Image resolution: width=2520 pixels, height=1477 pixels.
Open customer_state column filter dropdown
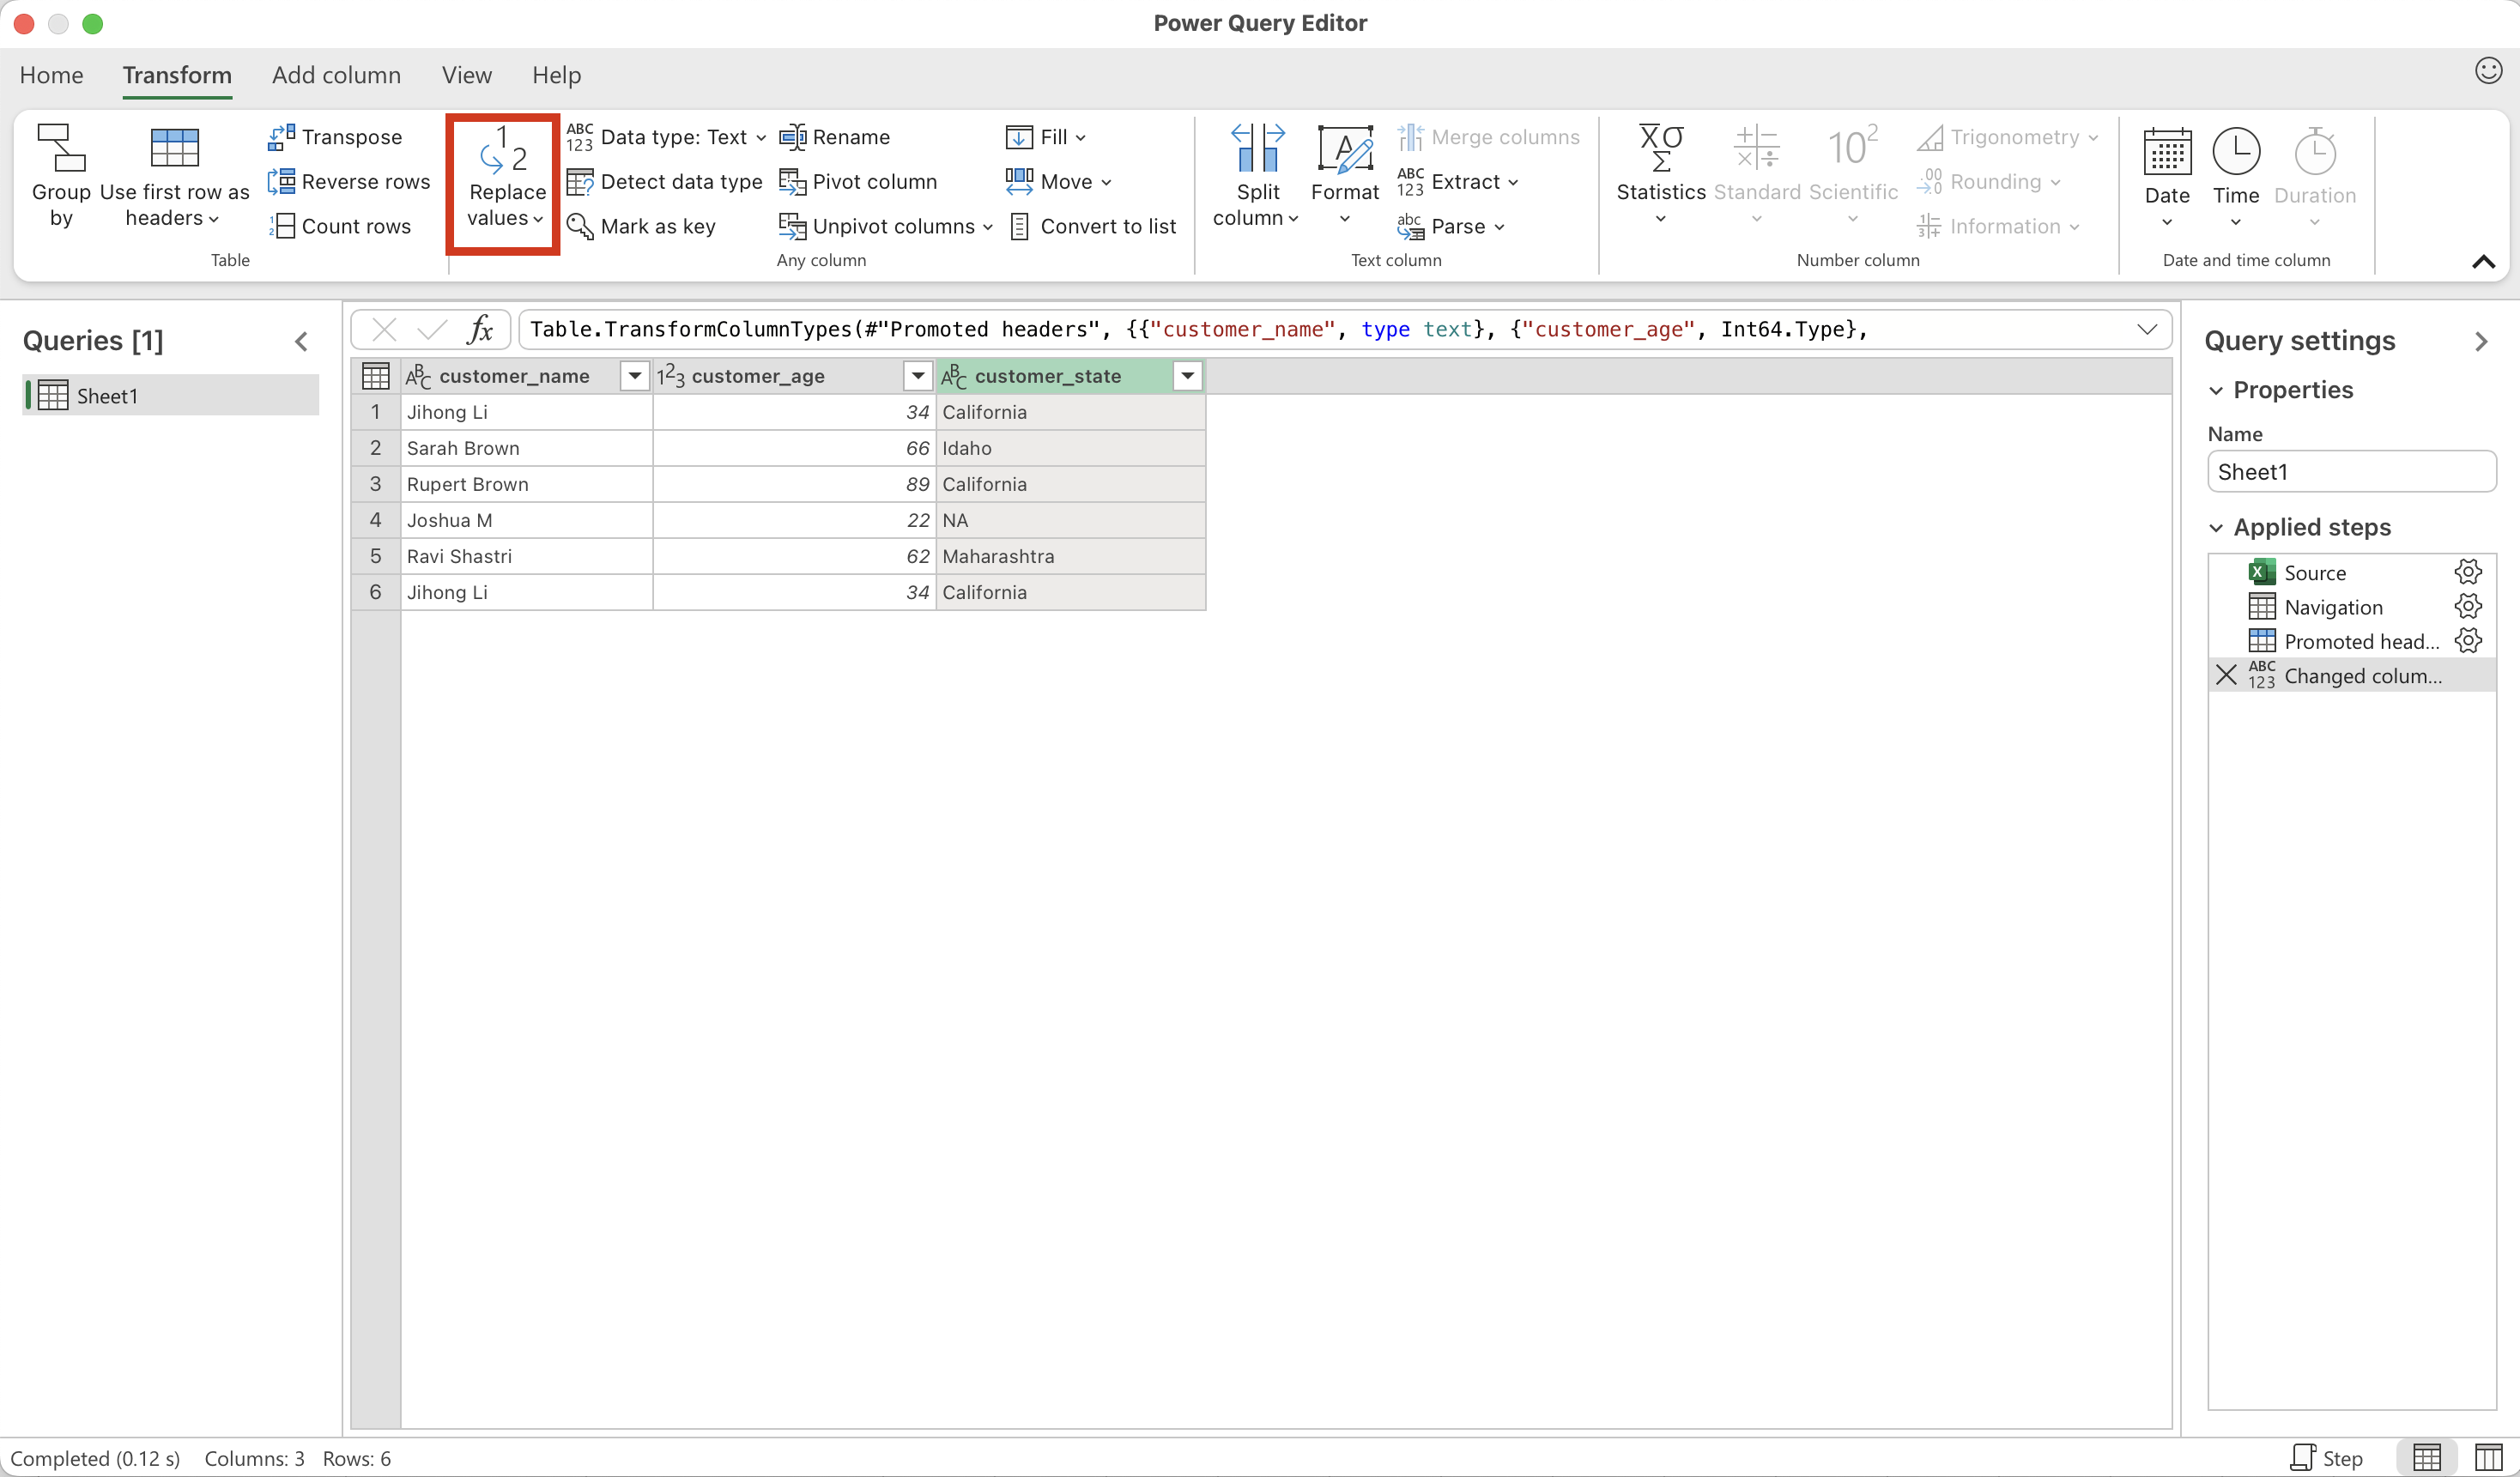pos(1187,376)
